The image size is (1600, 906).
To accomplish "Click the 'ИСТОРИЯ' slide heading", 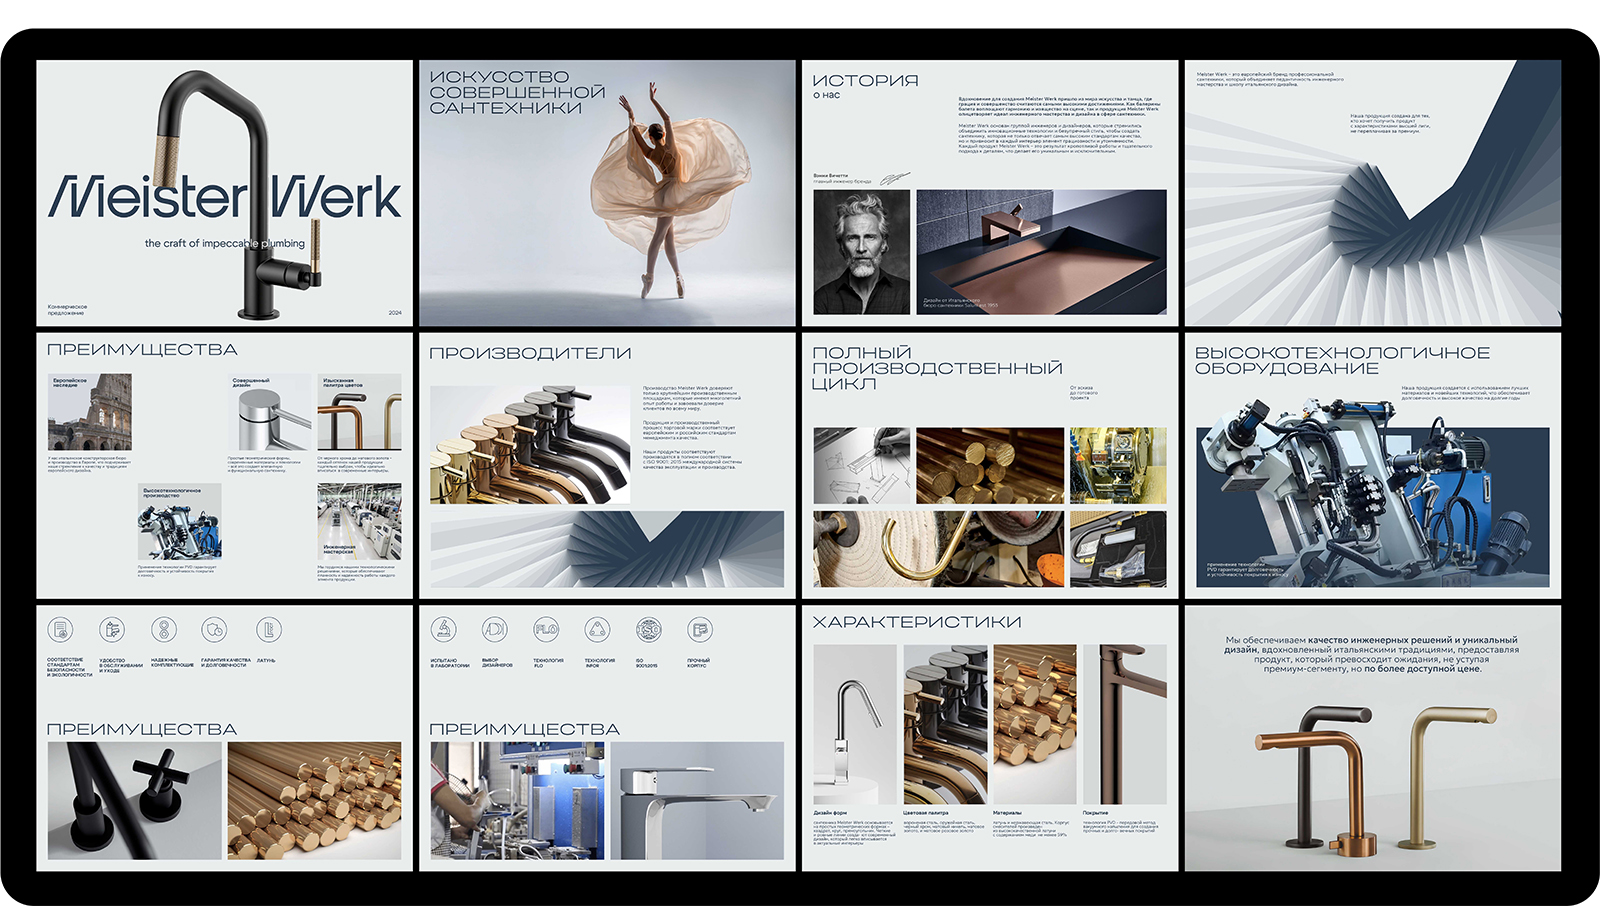I will click(x=865, y=81).
